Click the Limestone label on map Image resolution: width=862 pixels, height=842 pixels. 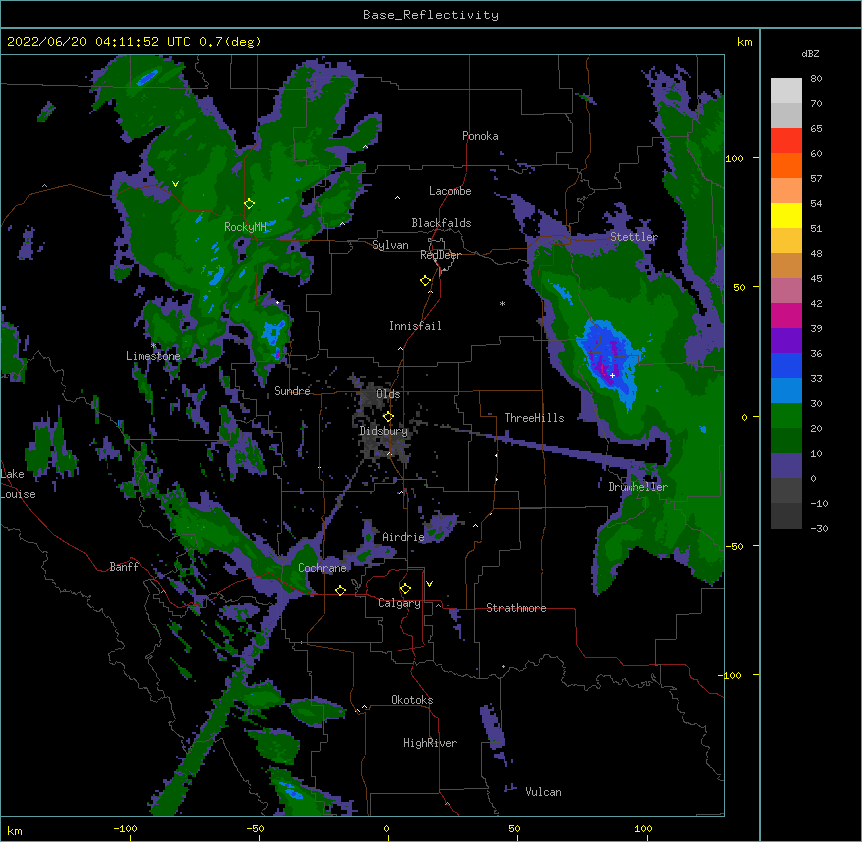(x=153, y=356)
